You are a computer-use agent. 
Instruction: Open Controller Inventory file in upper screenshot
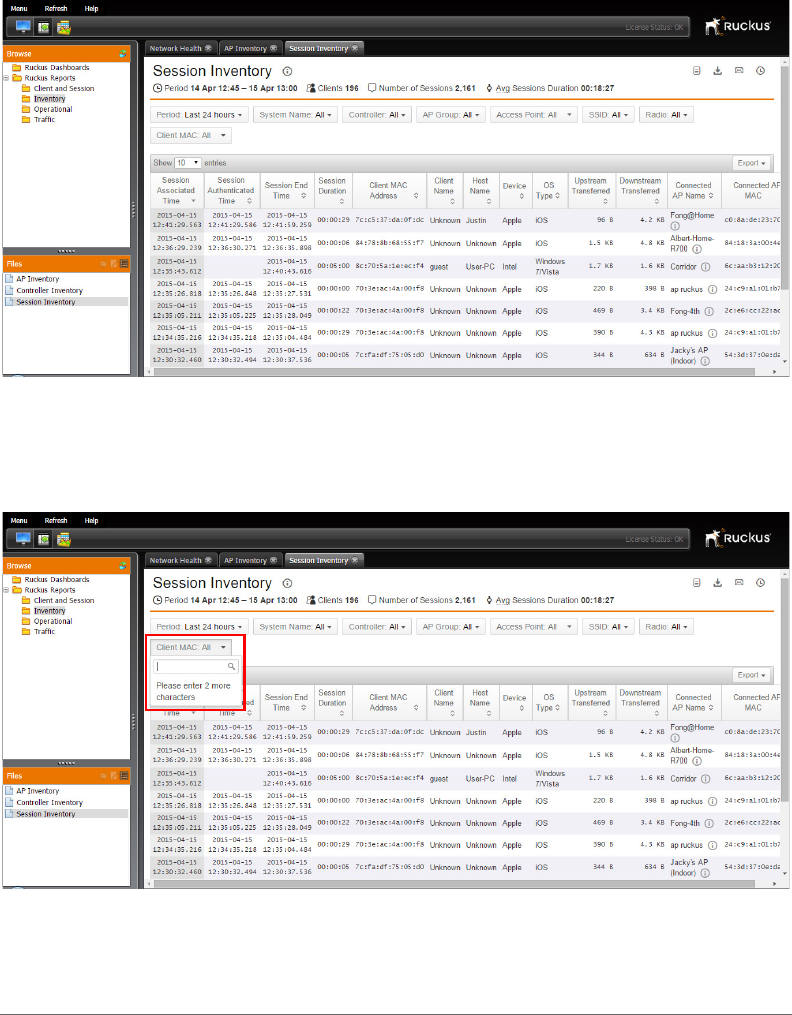tap(50, 291)
